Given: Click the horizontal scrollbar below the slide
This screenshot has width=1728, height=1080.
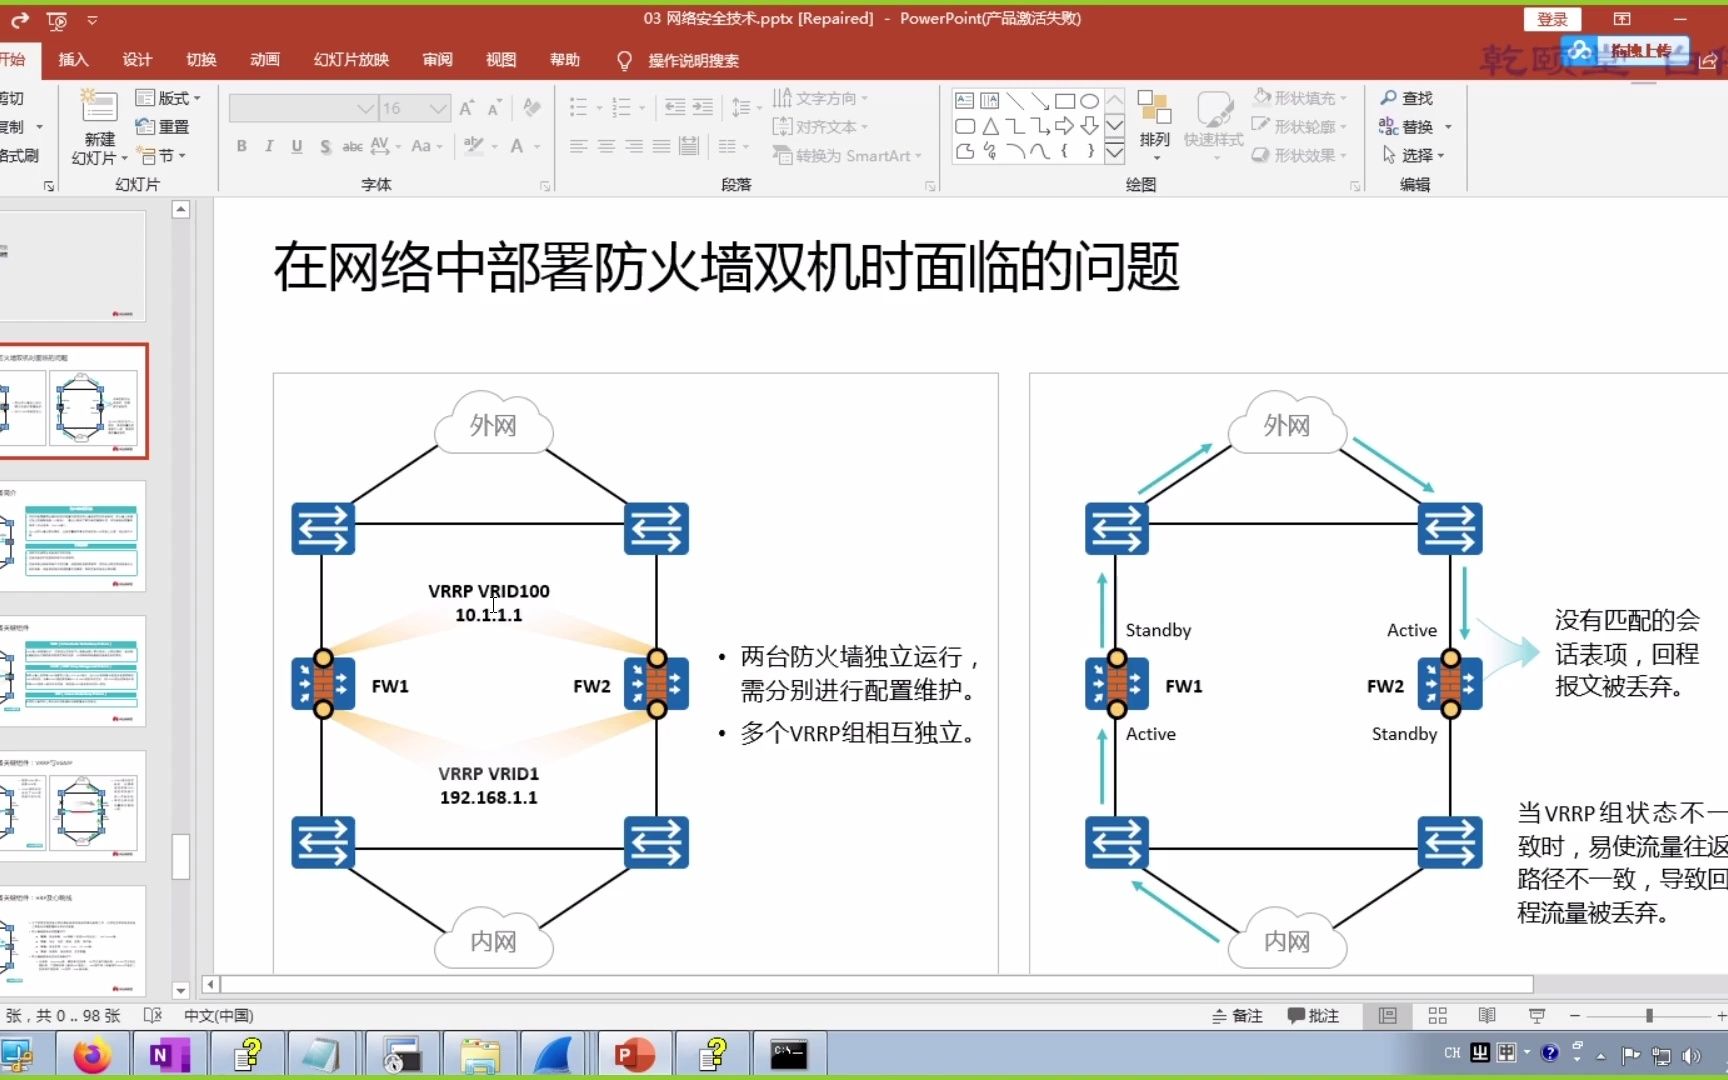Looking at the screenshot, I should point(875,985).
